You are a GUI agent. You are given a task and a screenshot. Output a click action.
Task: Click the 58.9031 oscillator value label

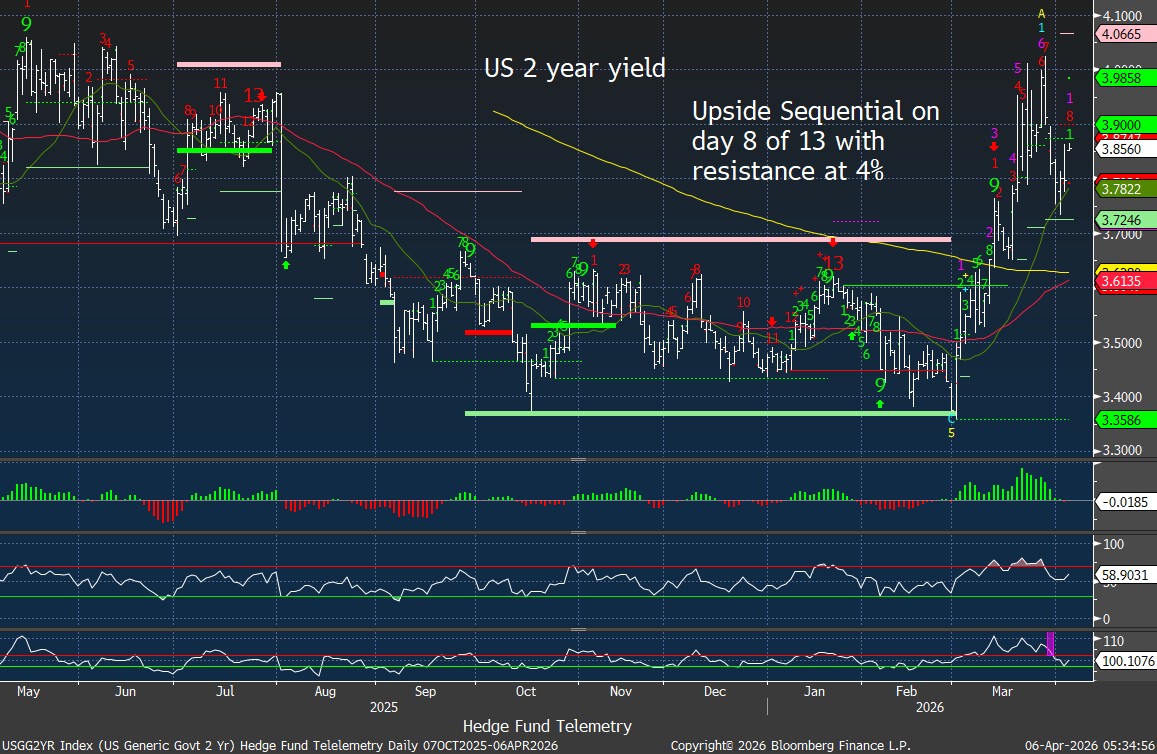tap(1124, 577)
